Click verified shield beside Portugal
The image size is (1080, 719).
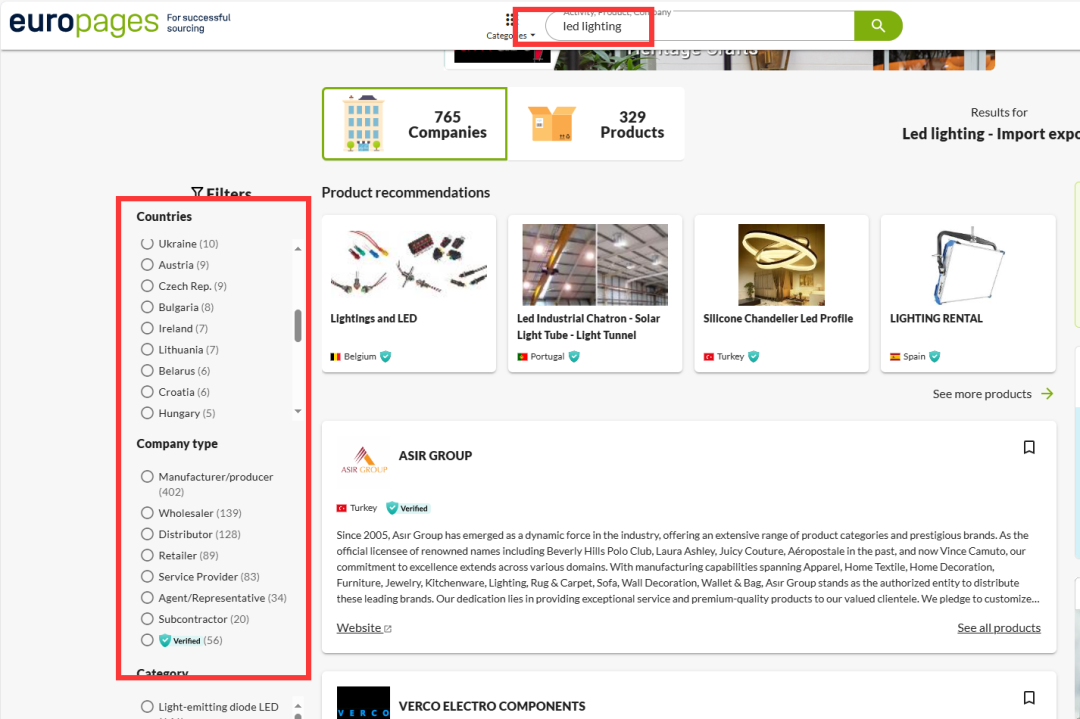pyautogui.click(x=574, y=356)
